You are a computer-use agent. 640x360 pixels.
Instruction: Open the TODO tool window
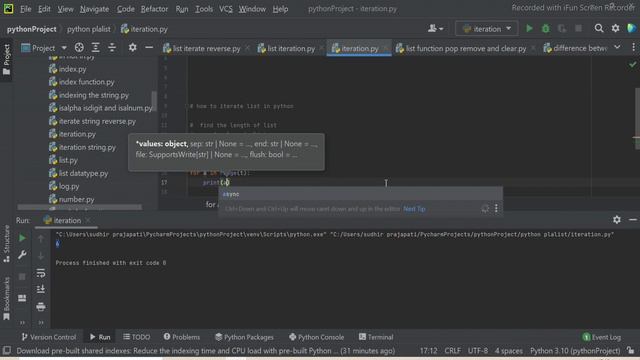click(137, 337)
